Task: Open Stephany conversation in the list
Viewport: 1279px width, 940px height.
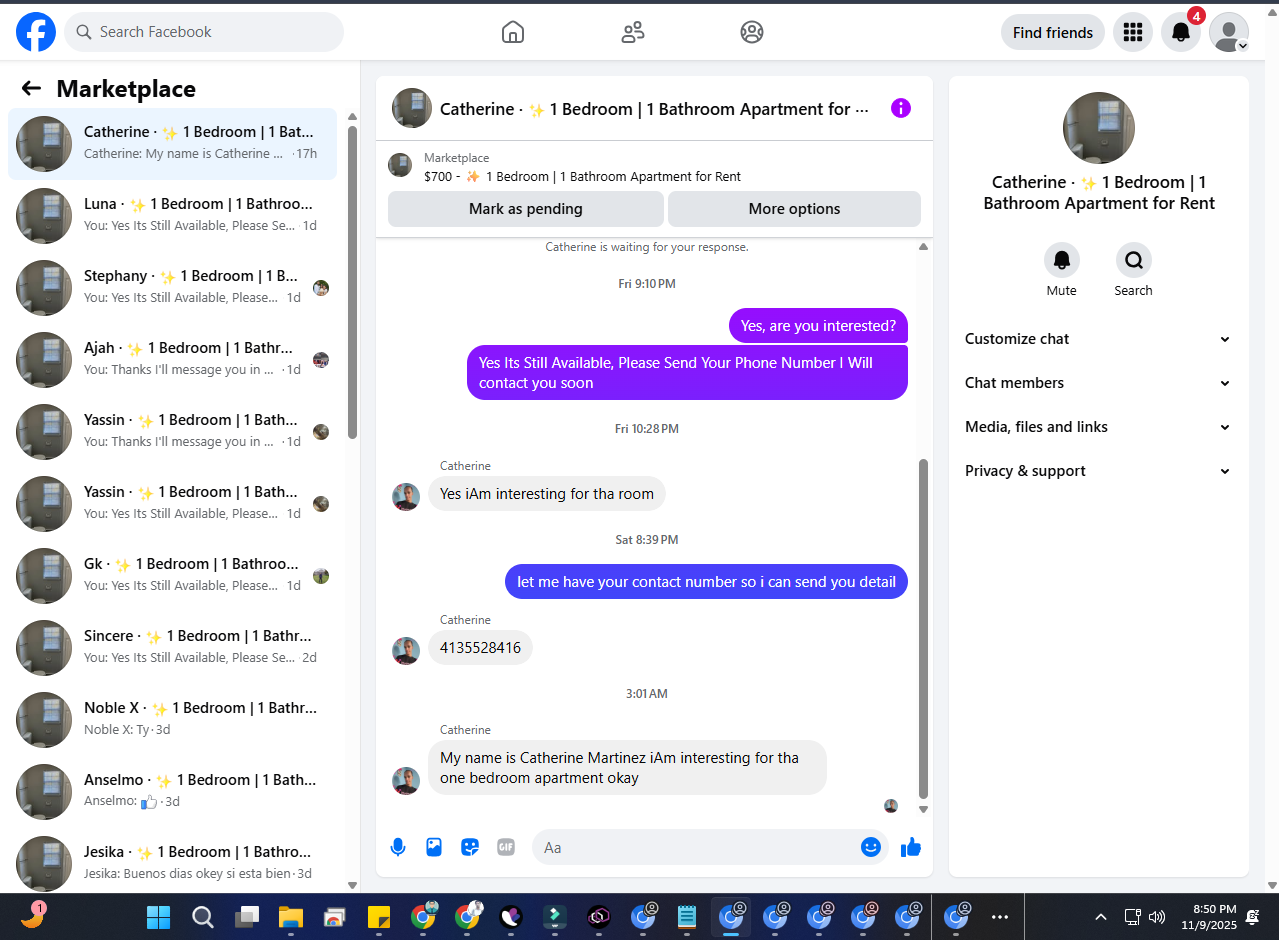Action: pos(172,288)
